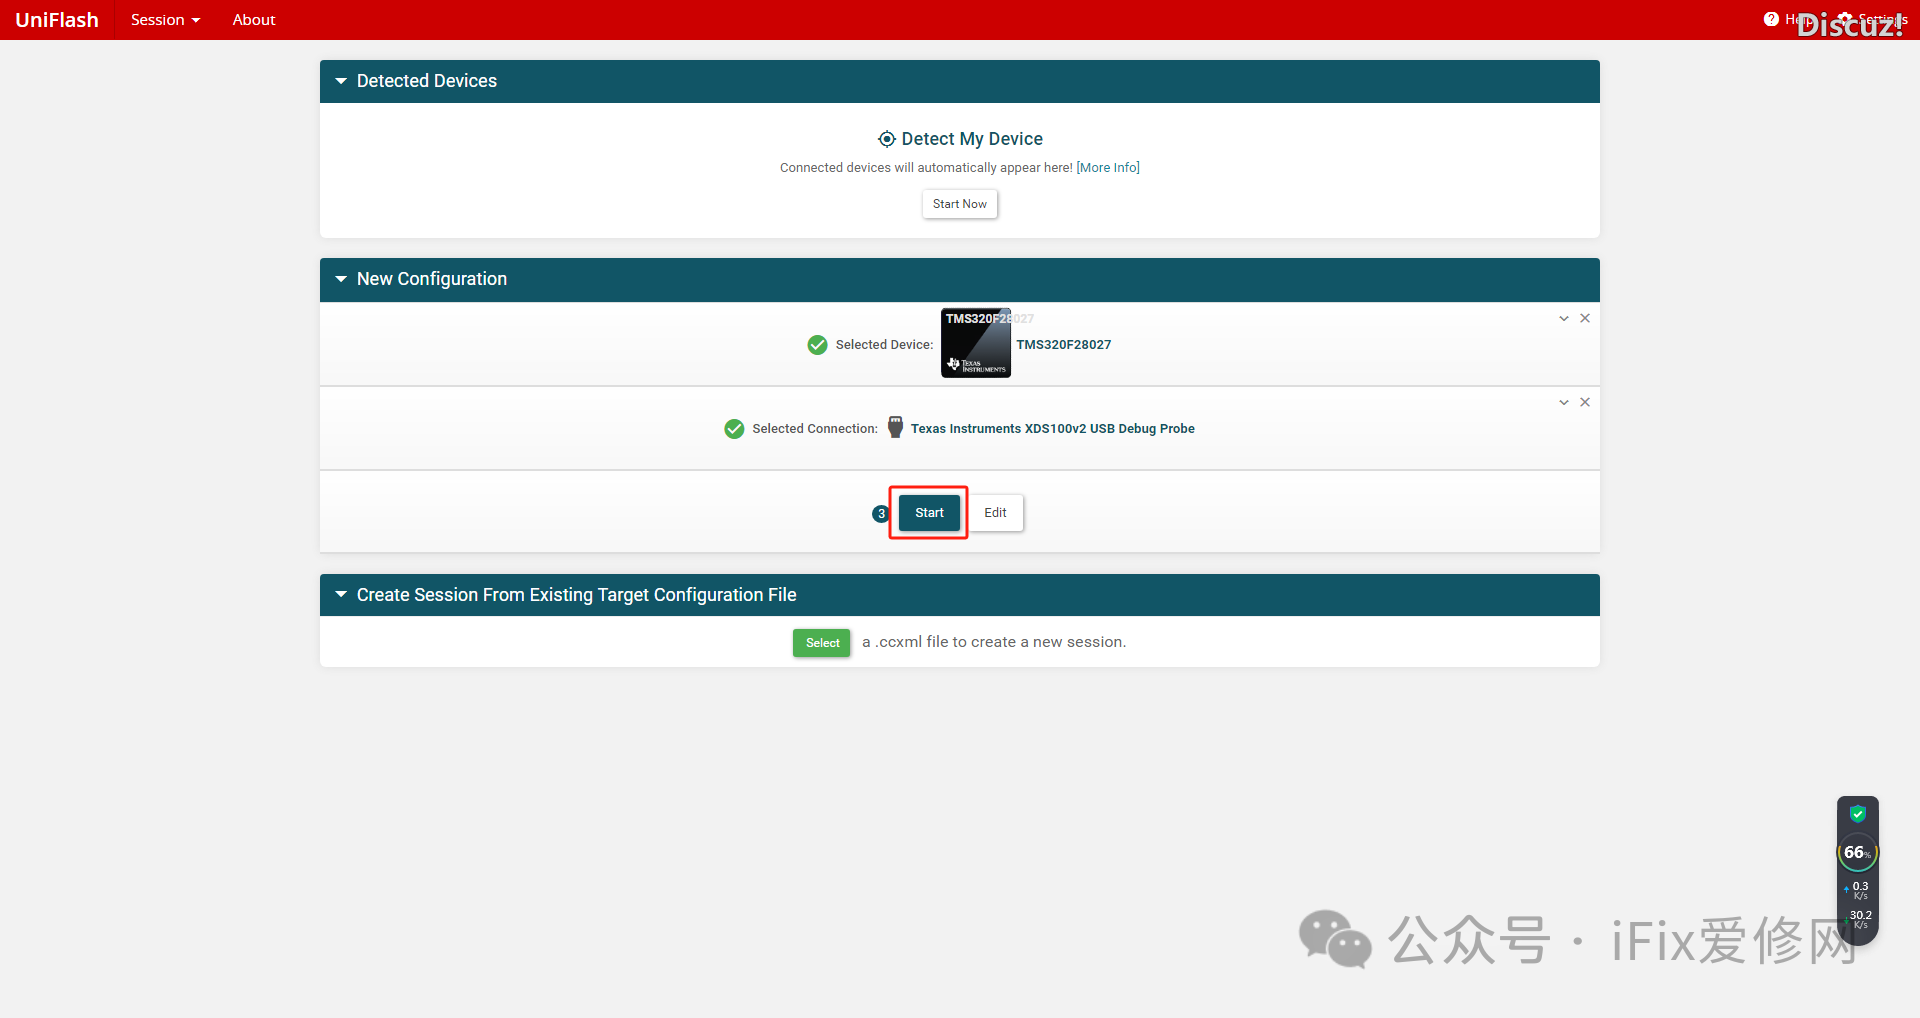Remove selected connection with X icon

click(1585, 402)
